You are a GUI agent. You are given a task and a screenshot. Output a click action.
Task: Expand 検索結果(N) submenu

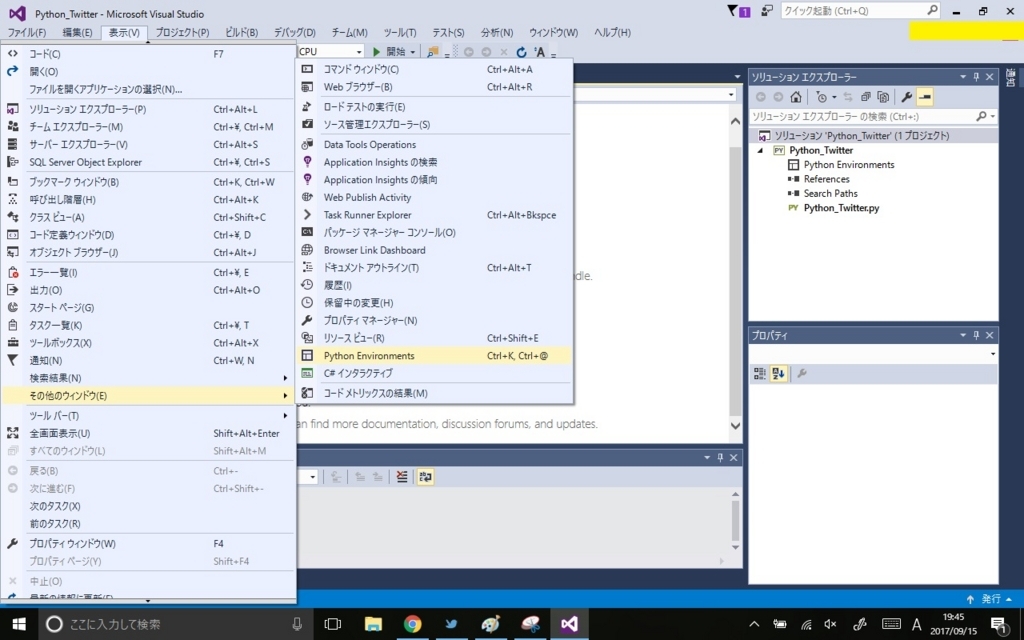pos(148,378)
